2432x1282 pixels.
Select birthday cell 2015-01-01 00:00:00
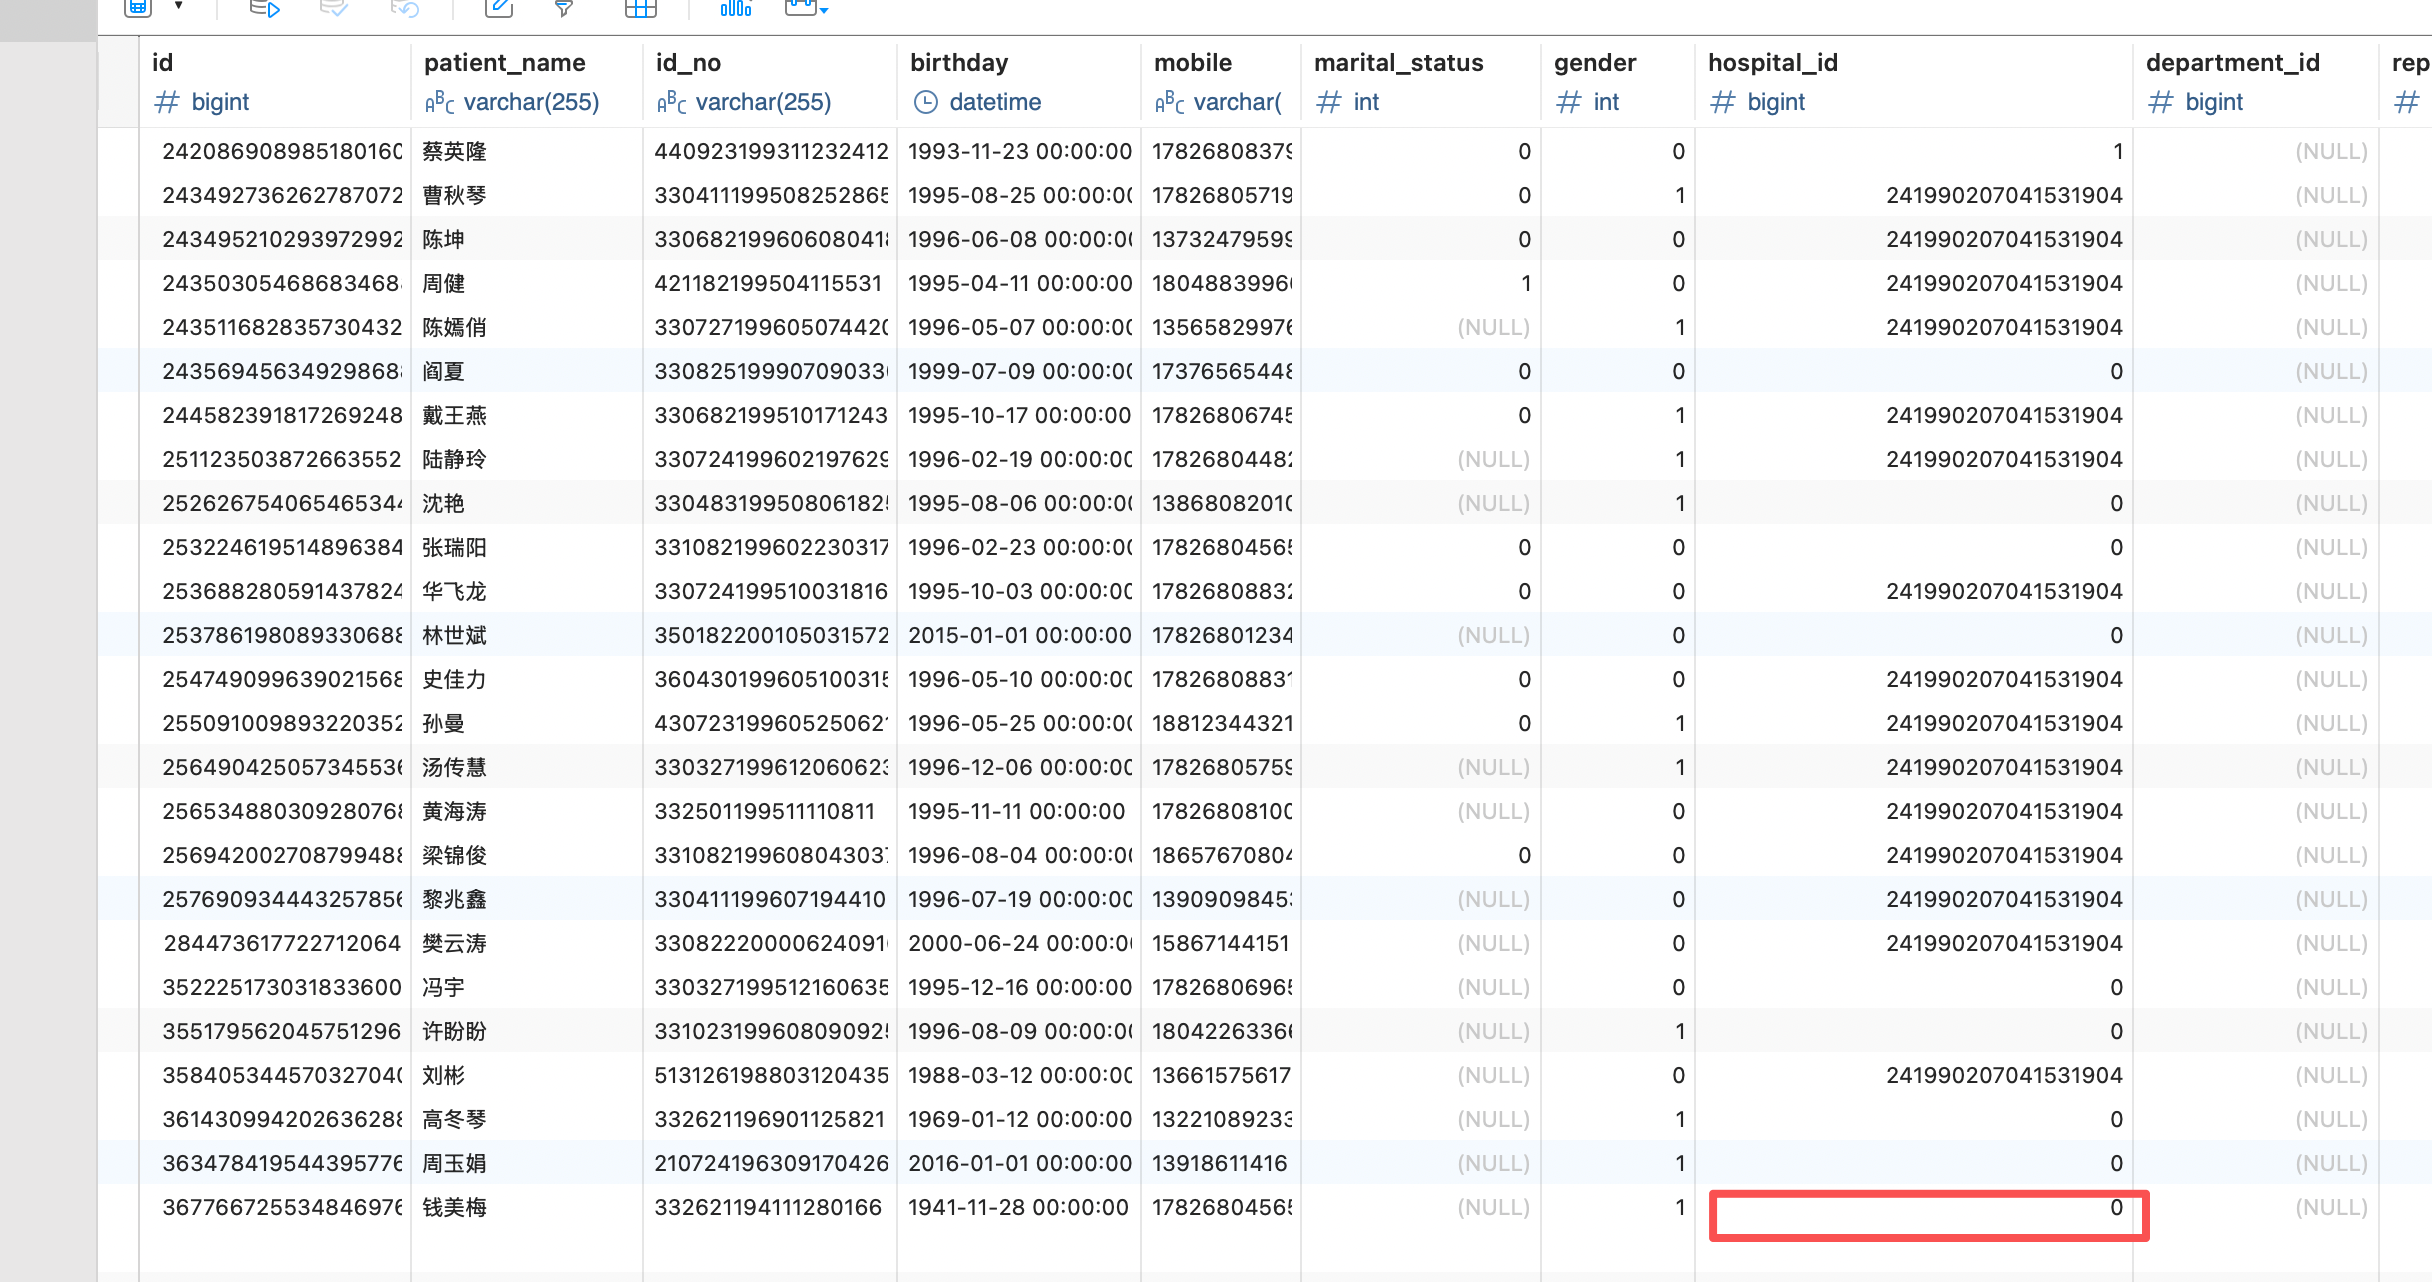click(1020, 635)
